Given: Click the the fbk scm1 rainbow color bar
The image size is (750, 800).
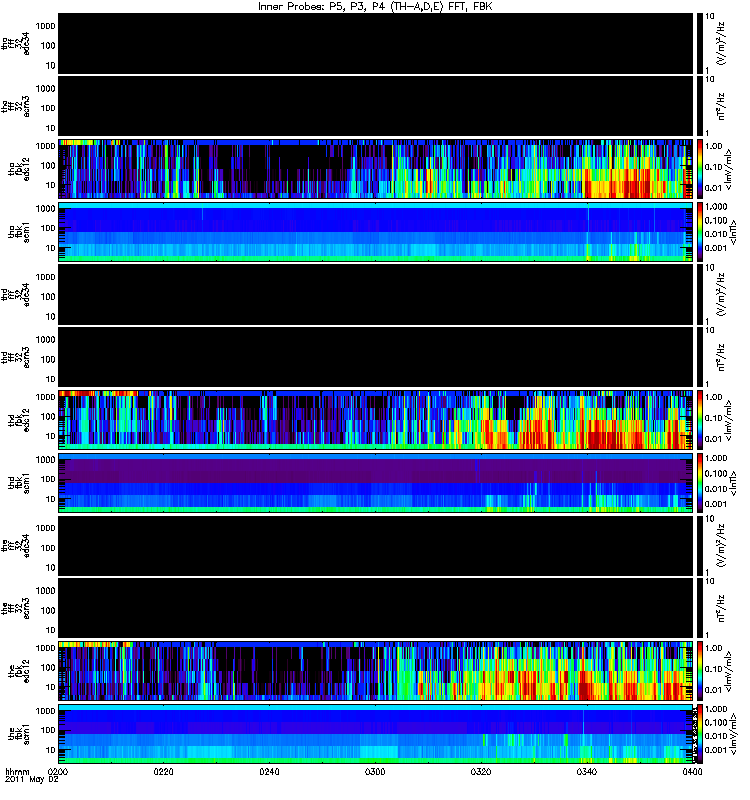Looking at the screenshot, I should 700,734.
